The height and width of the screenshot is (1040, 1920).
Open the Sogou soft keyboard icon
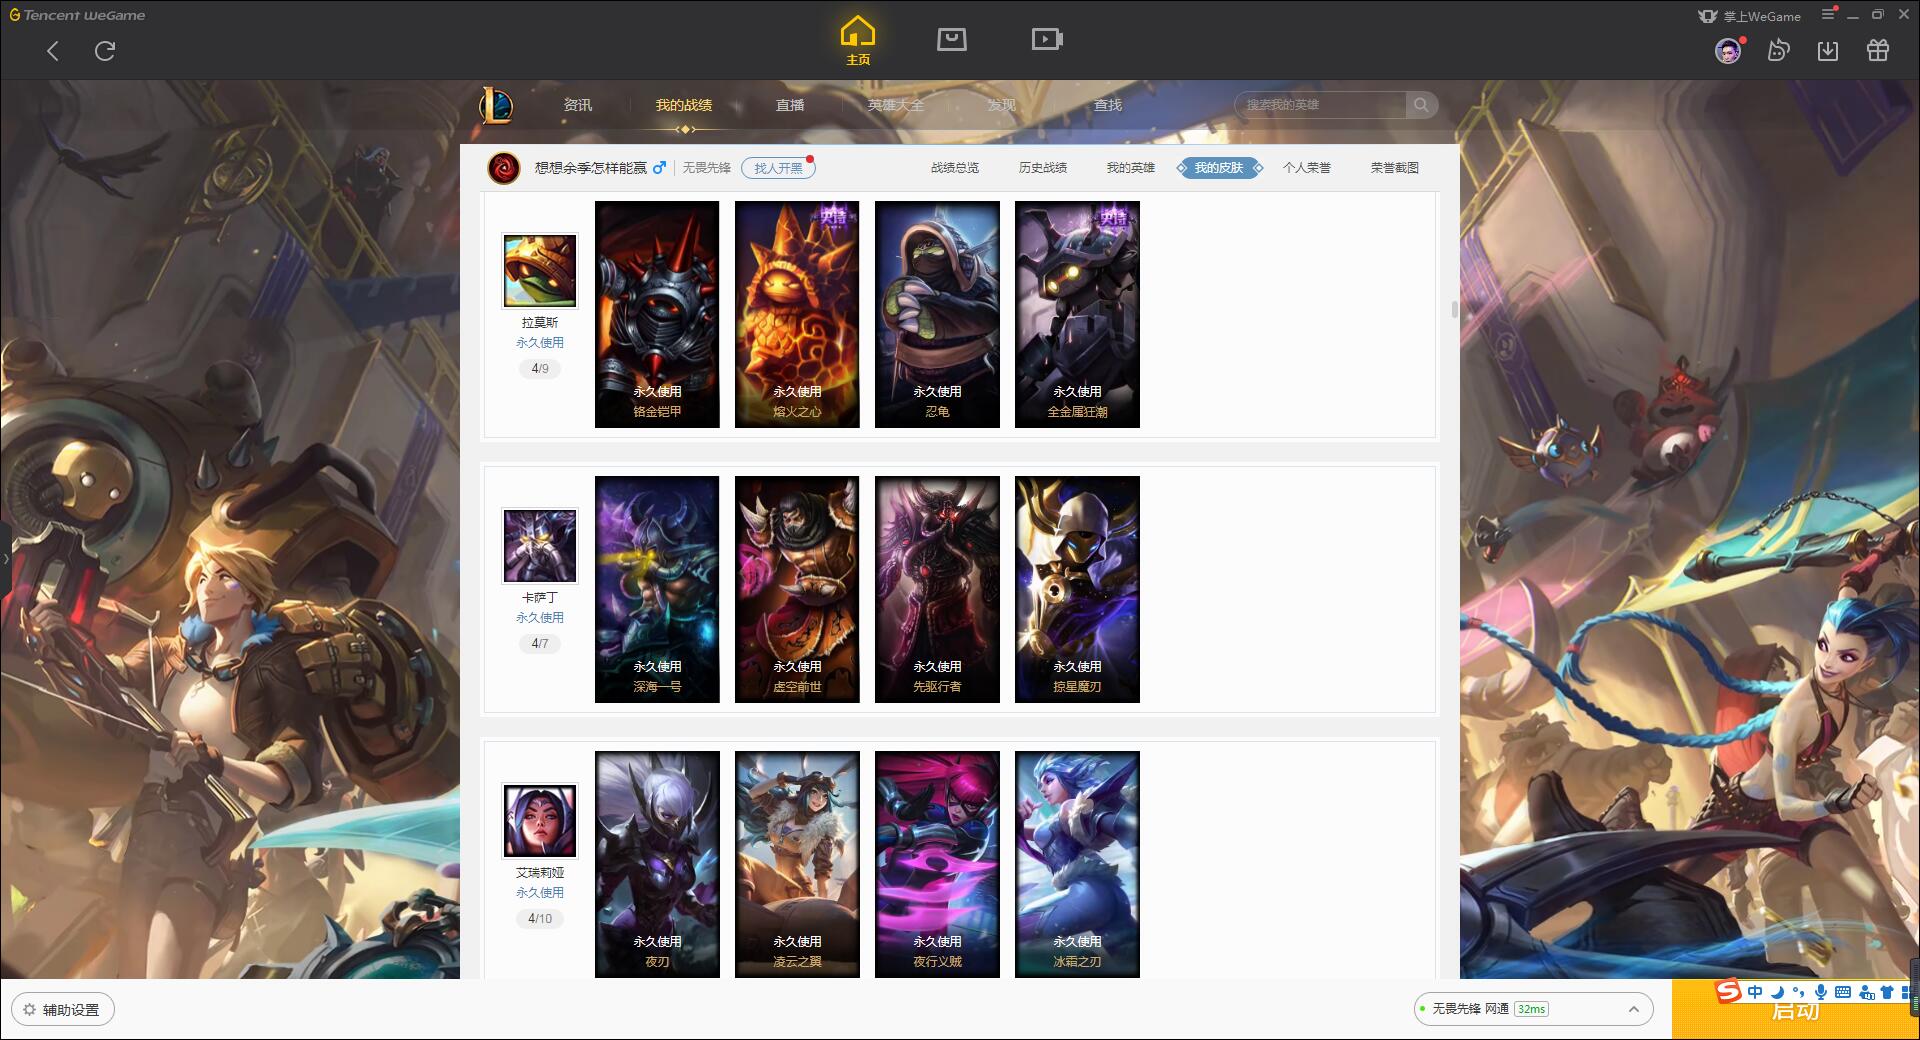1843,992
